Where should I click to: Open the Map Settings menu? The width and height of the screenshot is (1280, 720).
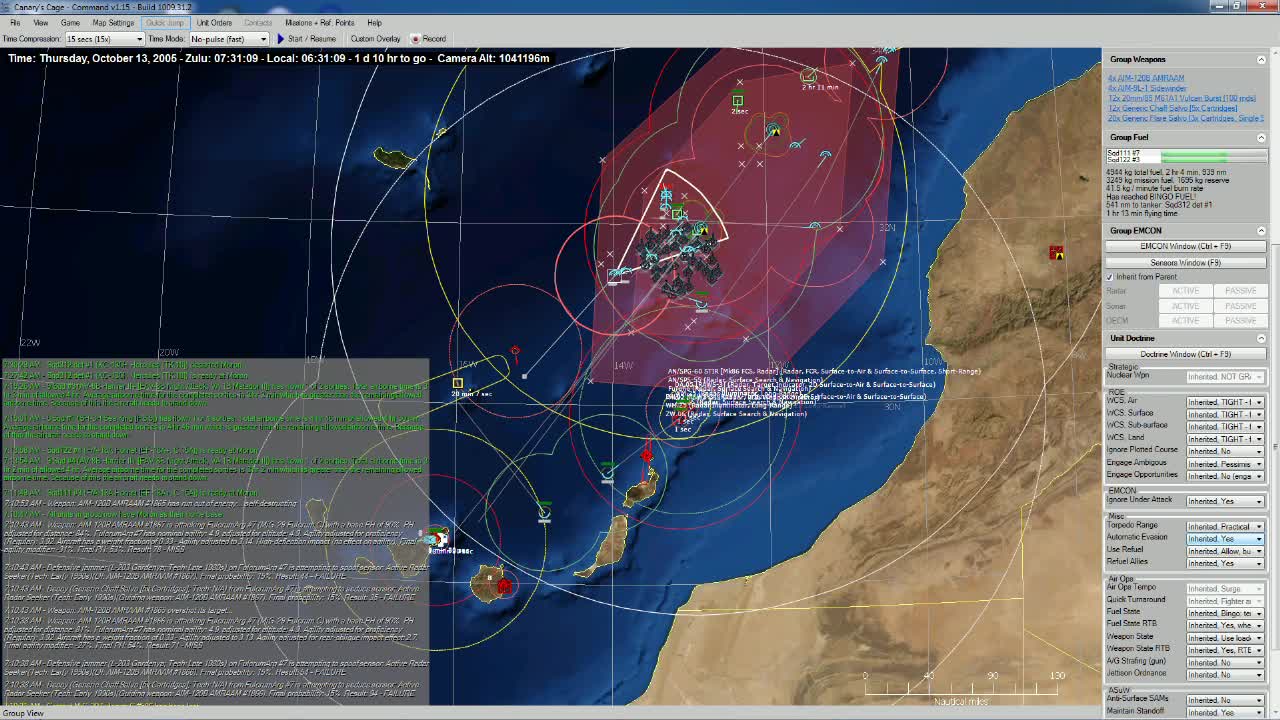point(113,22)
